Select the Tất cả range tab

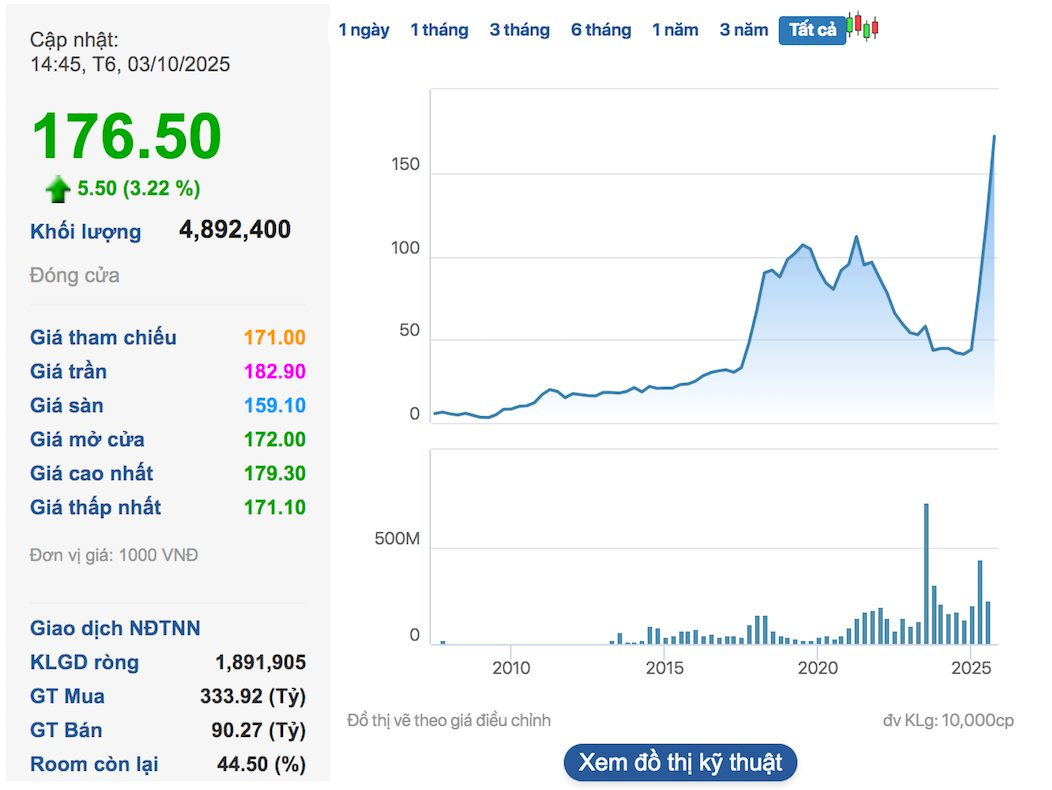click(812, 30)
